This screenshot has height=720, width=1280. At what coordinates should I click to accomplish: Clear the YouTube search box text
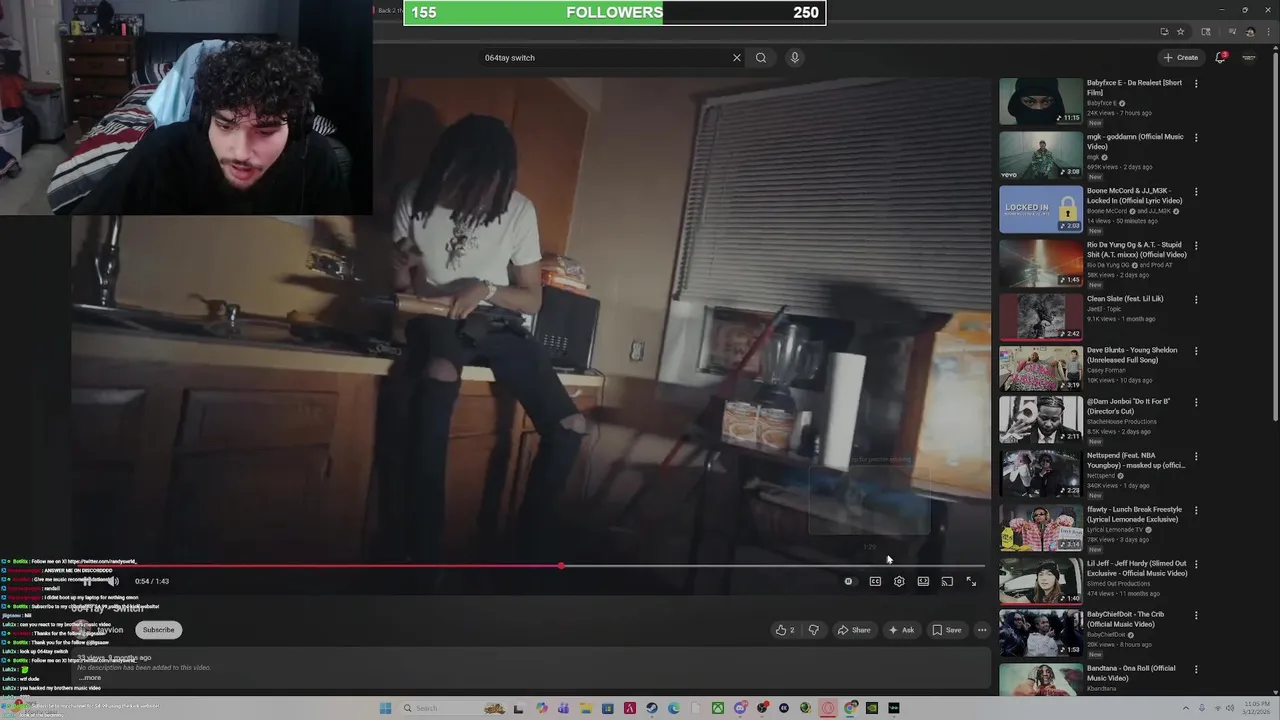tap(737, 58)
